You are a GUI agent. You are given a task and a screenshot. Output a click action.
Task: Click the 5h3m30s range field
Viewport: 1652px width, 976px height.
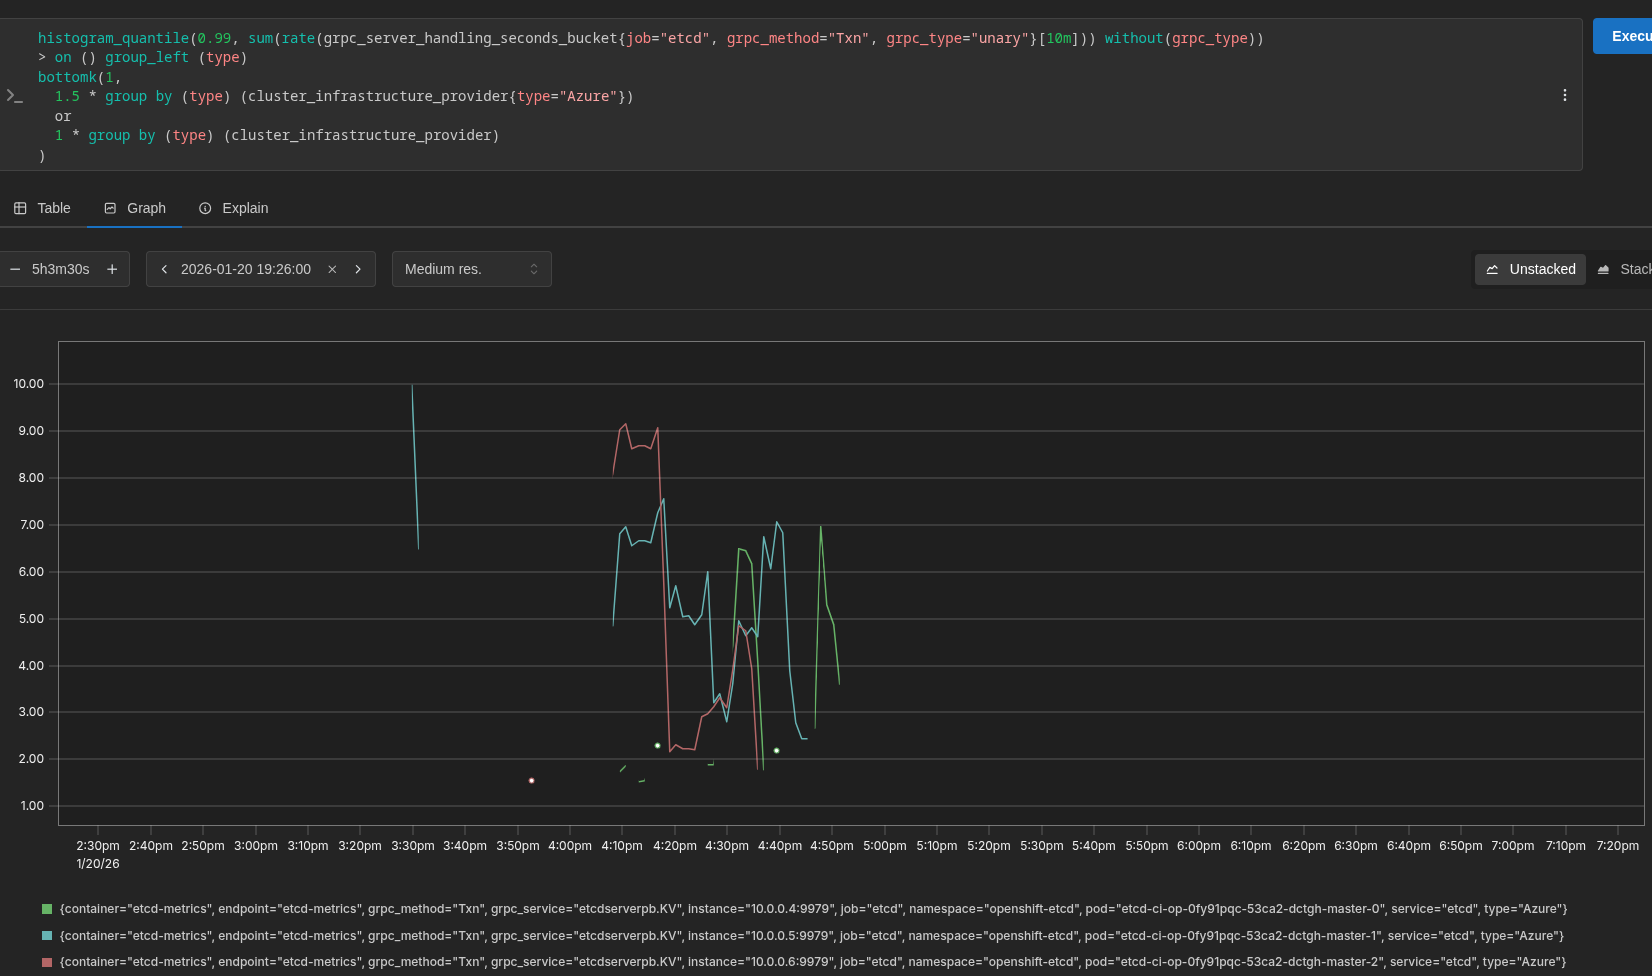coord(61,269)
